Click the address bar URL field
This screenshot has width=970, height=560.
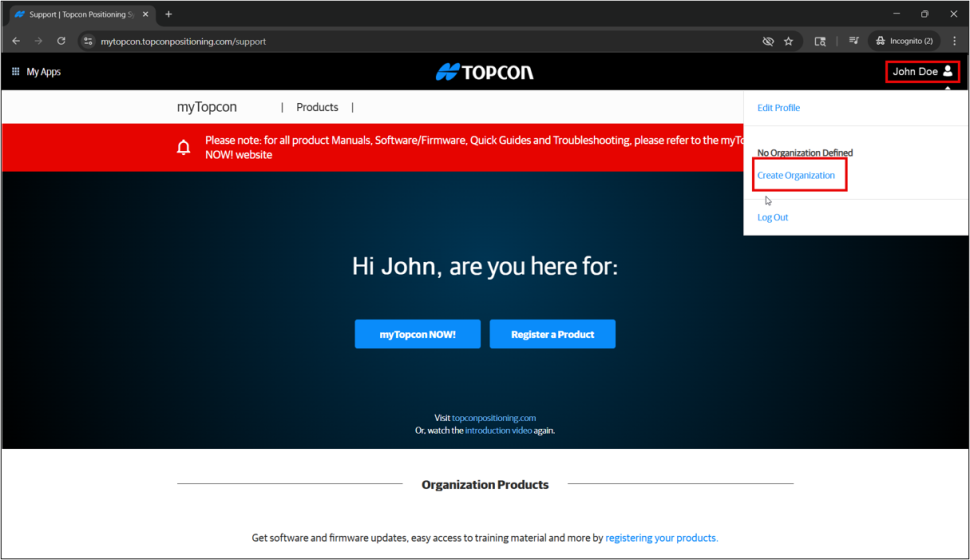click(400, 41)
